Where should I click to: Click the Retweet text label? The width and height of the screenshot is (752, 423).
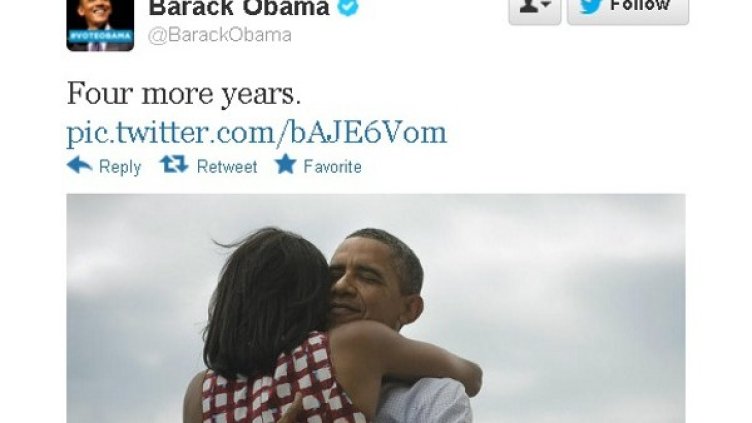[x=227, y=166]
